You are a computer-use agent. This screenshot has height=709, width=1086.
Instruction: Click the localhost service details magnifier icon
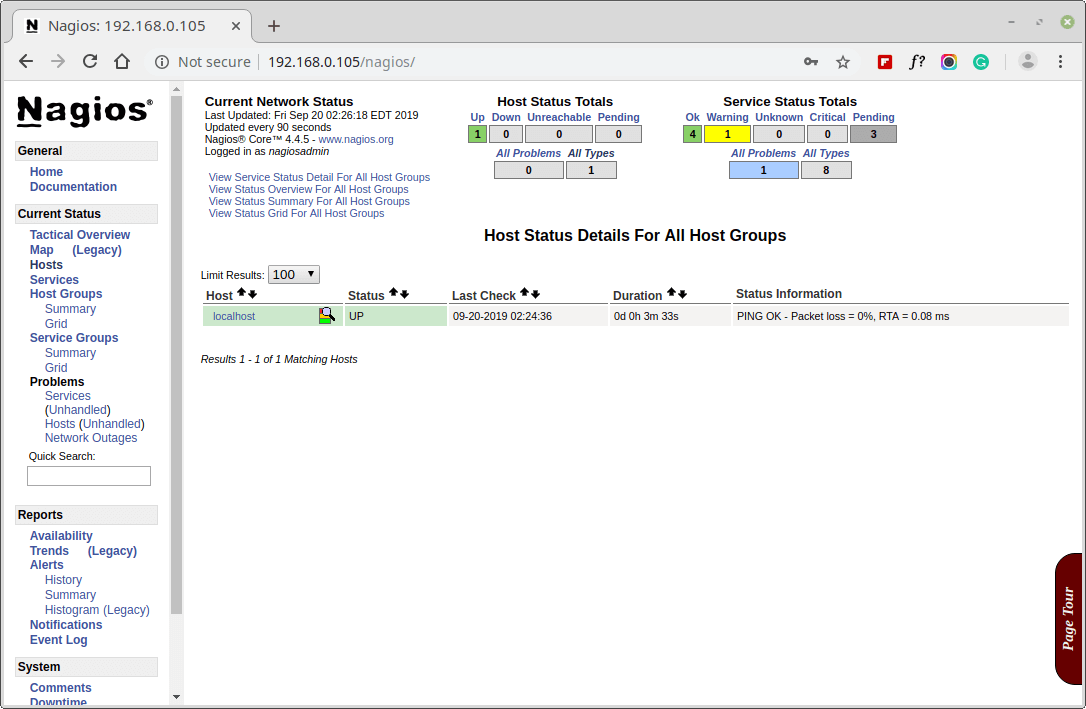click(326, 316)
